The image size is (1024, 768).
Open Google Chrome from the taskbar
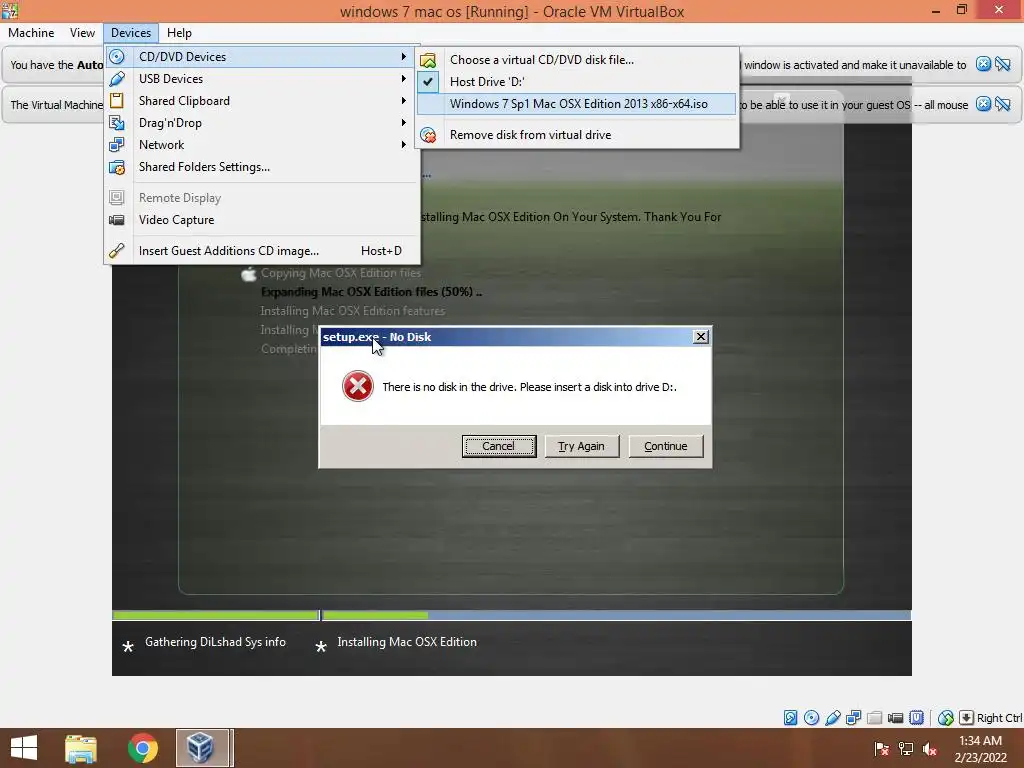pyautogui.click(x=142, y=748)
